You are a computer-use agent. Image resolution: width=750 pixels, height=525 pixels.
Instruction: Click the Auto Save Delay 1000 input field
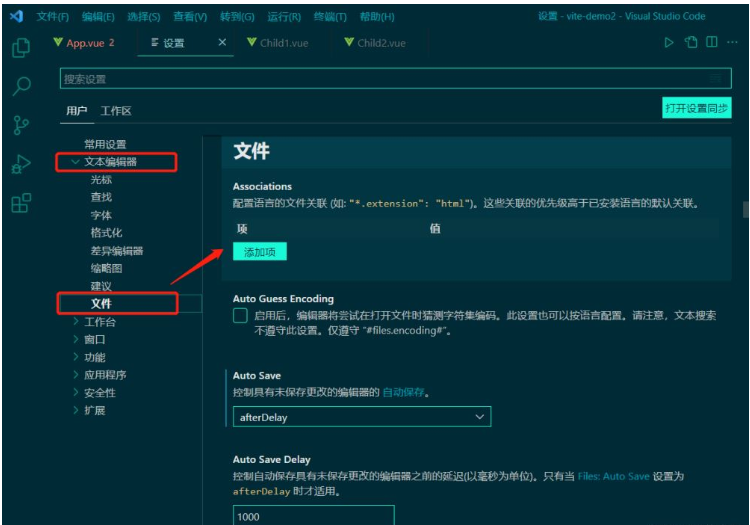coord(313,516)
